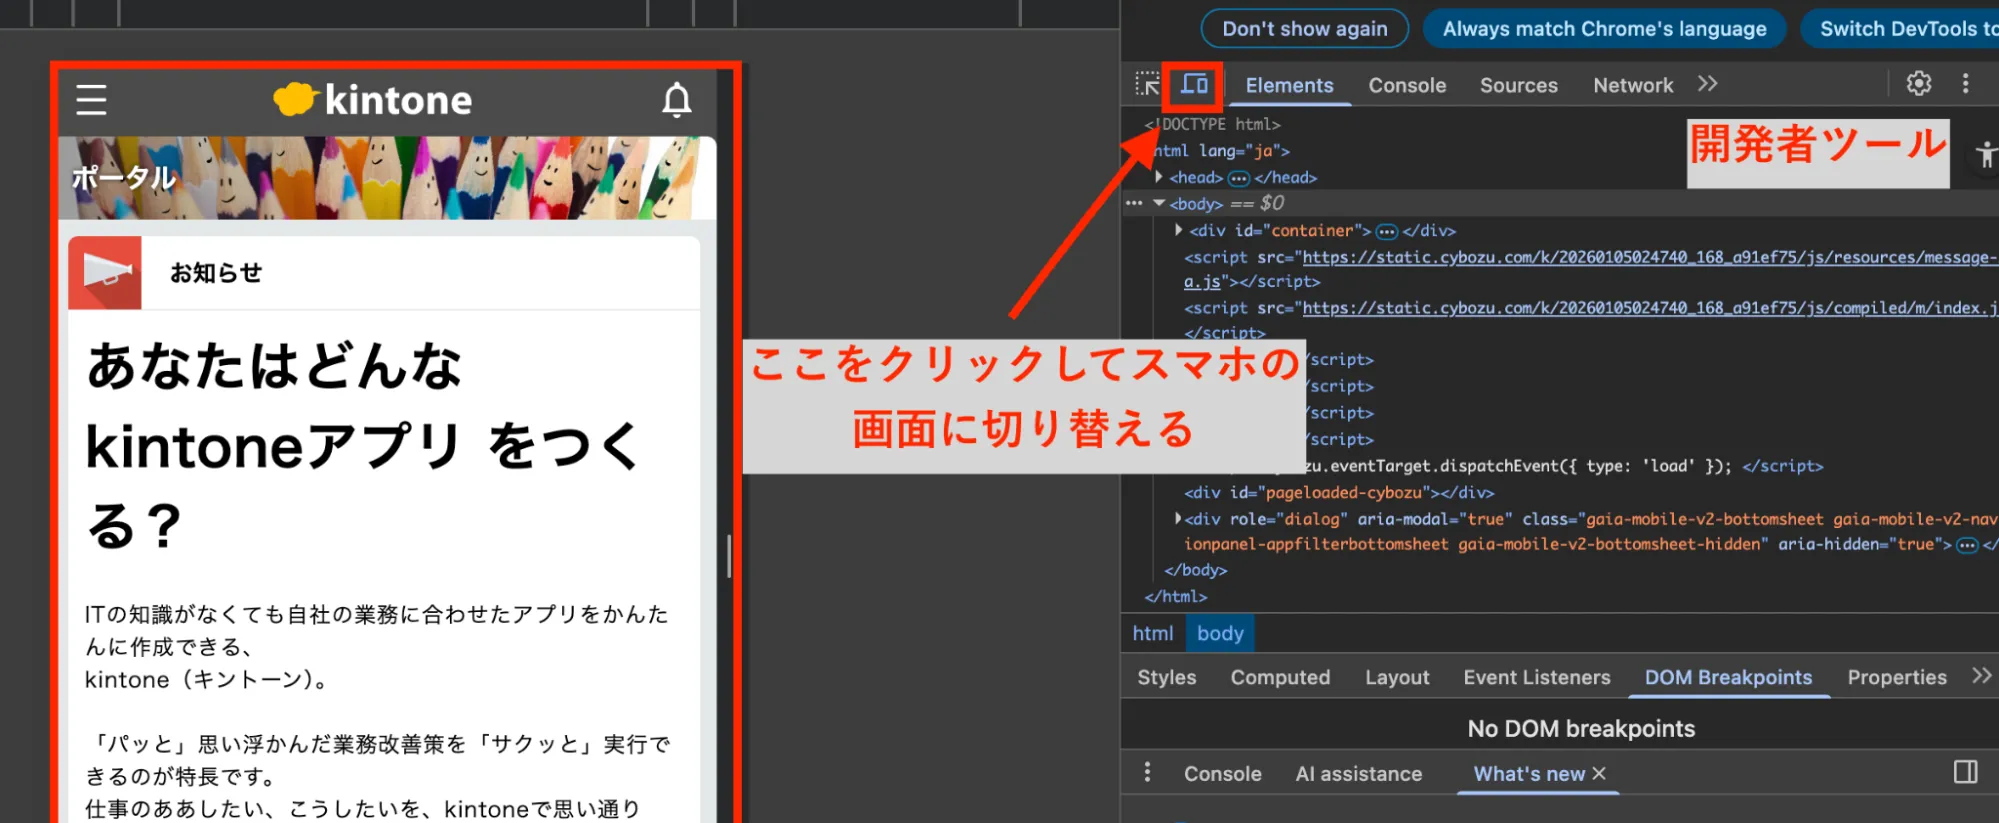Screen dimensions: 1999x823
Task: Click the mobile preview scrollbar handle
Action: coord(728,556)
